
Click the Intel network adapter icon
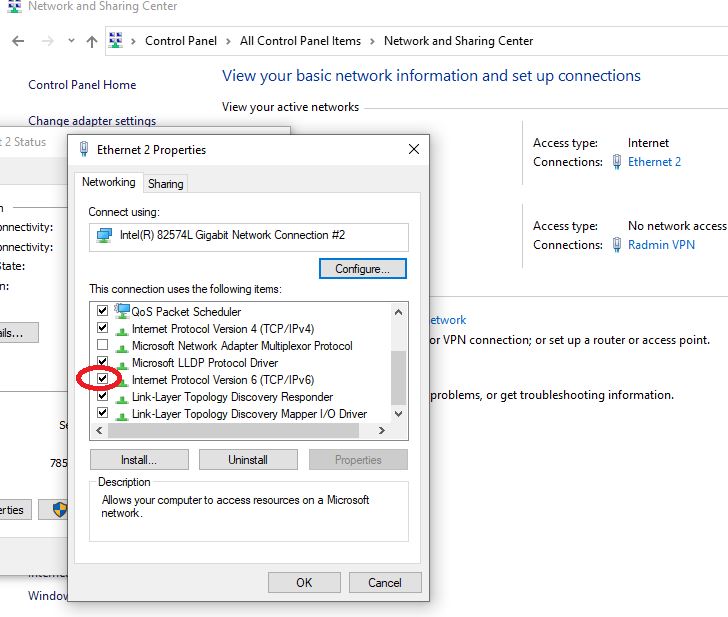coord(104,236)
